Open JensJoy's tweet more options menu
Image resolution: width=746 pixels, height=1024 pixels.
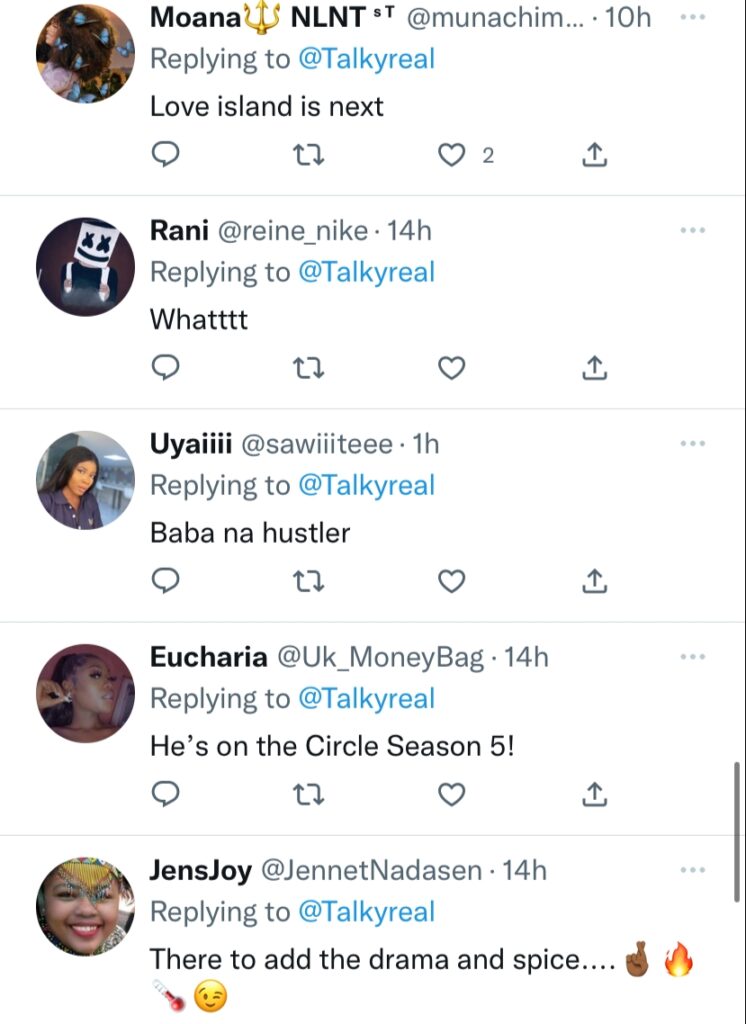tap(692, 870)
